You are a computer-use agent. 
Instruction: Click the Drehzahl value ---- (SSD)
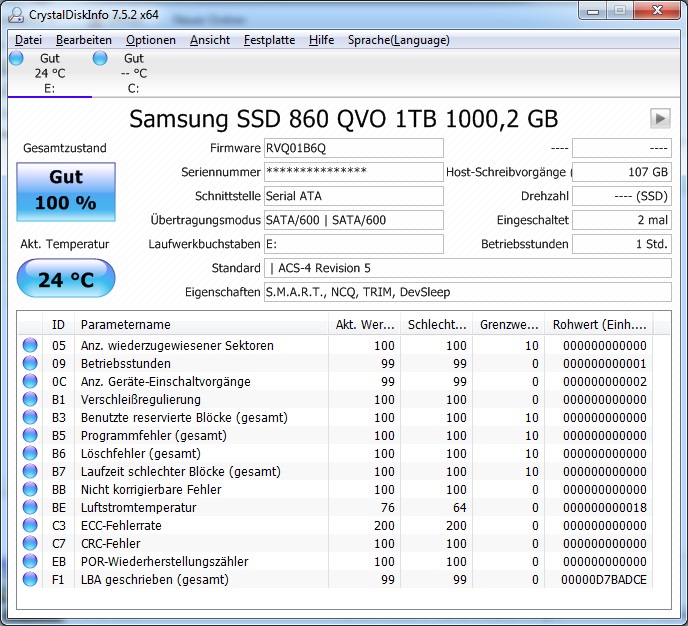pos(622,196)
